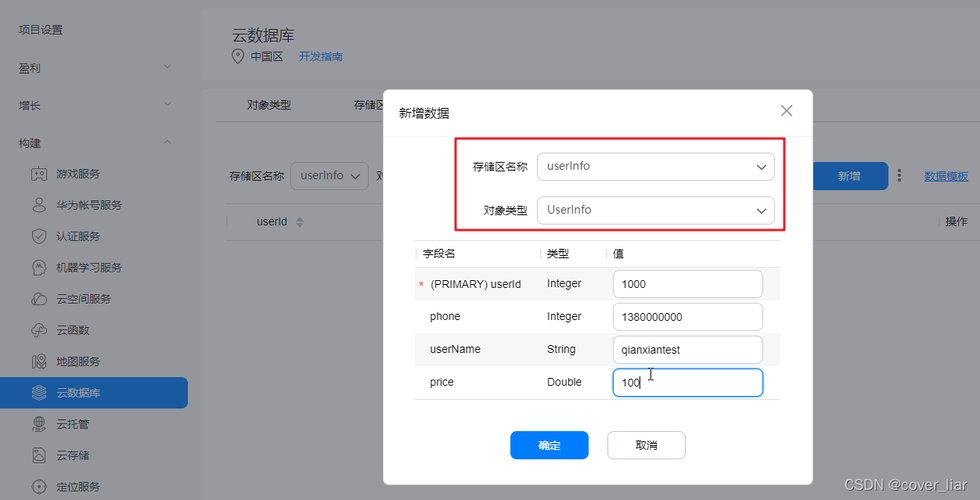The height and width of the screenshot is (500, 980).
Task: Click the (PRIMARY) userId field name
Action: [476, 284]
